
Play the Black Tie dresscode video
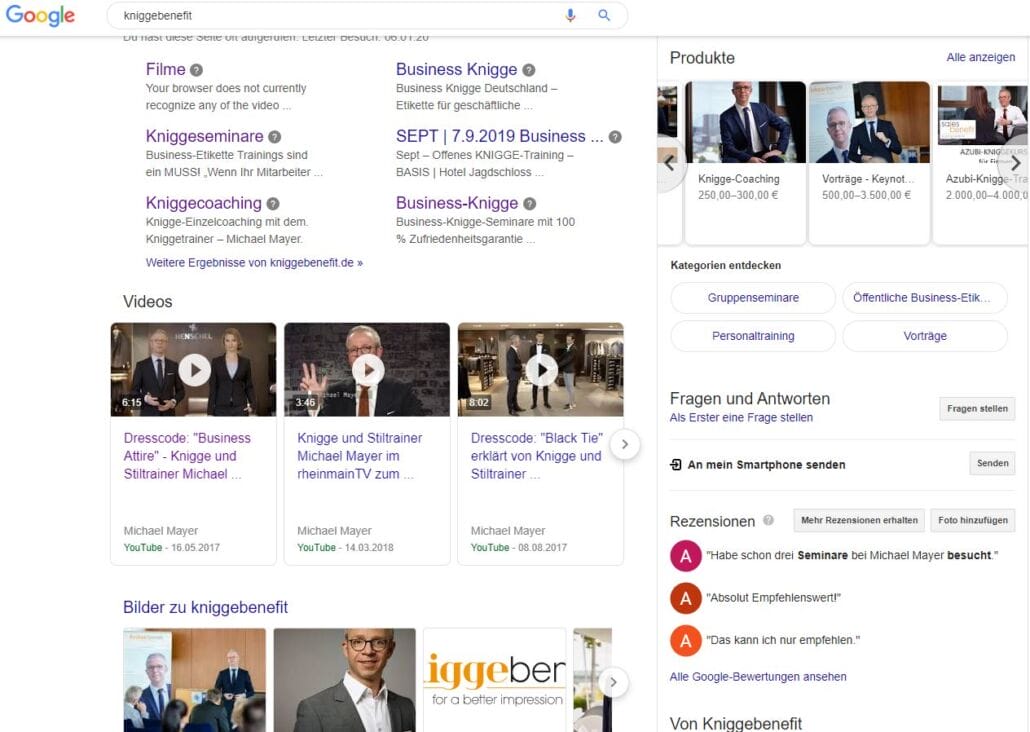tap(541, 369)
